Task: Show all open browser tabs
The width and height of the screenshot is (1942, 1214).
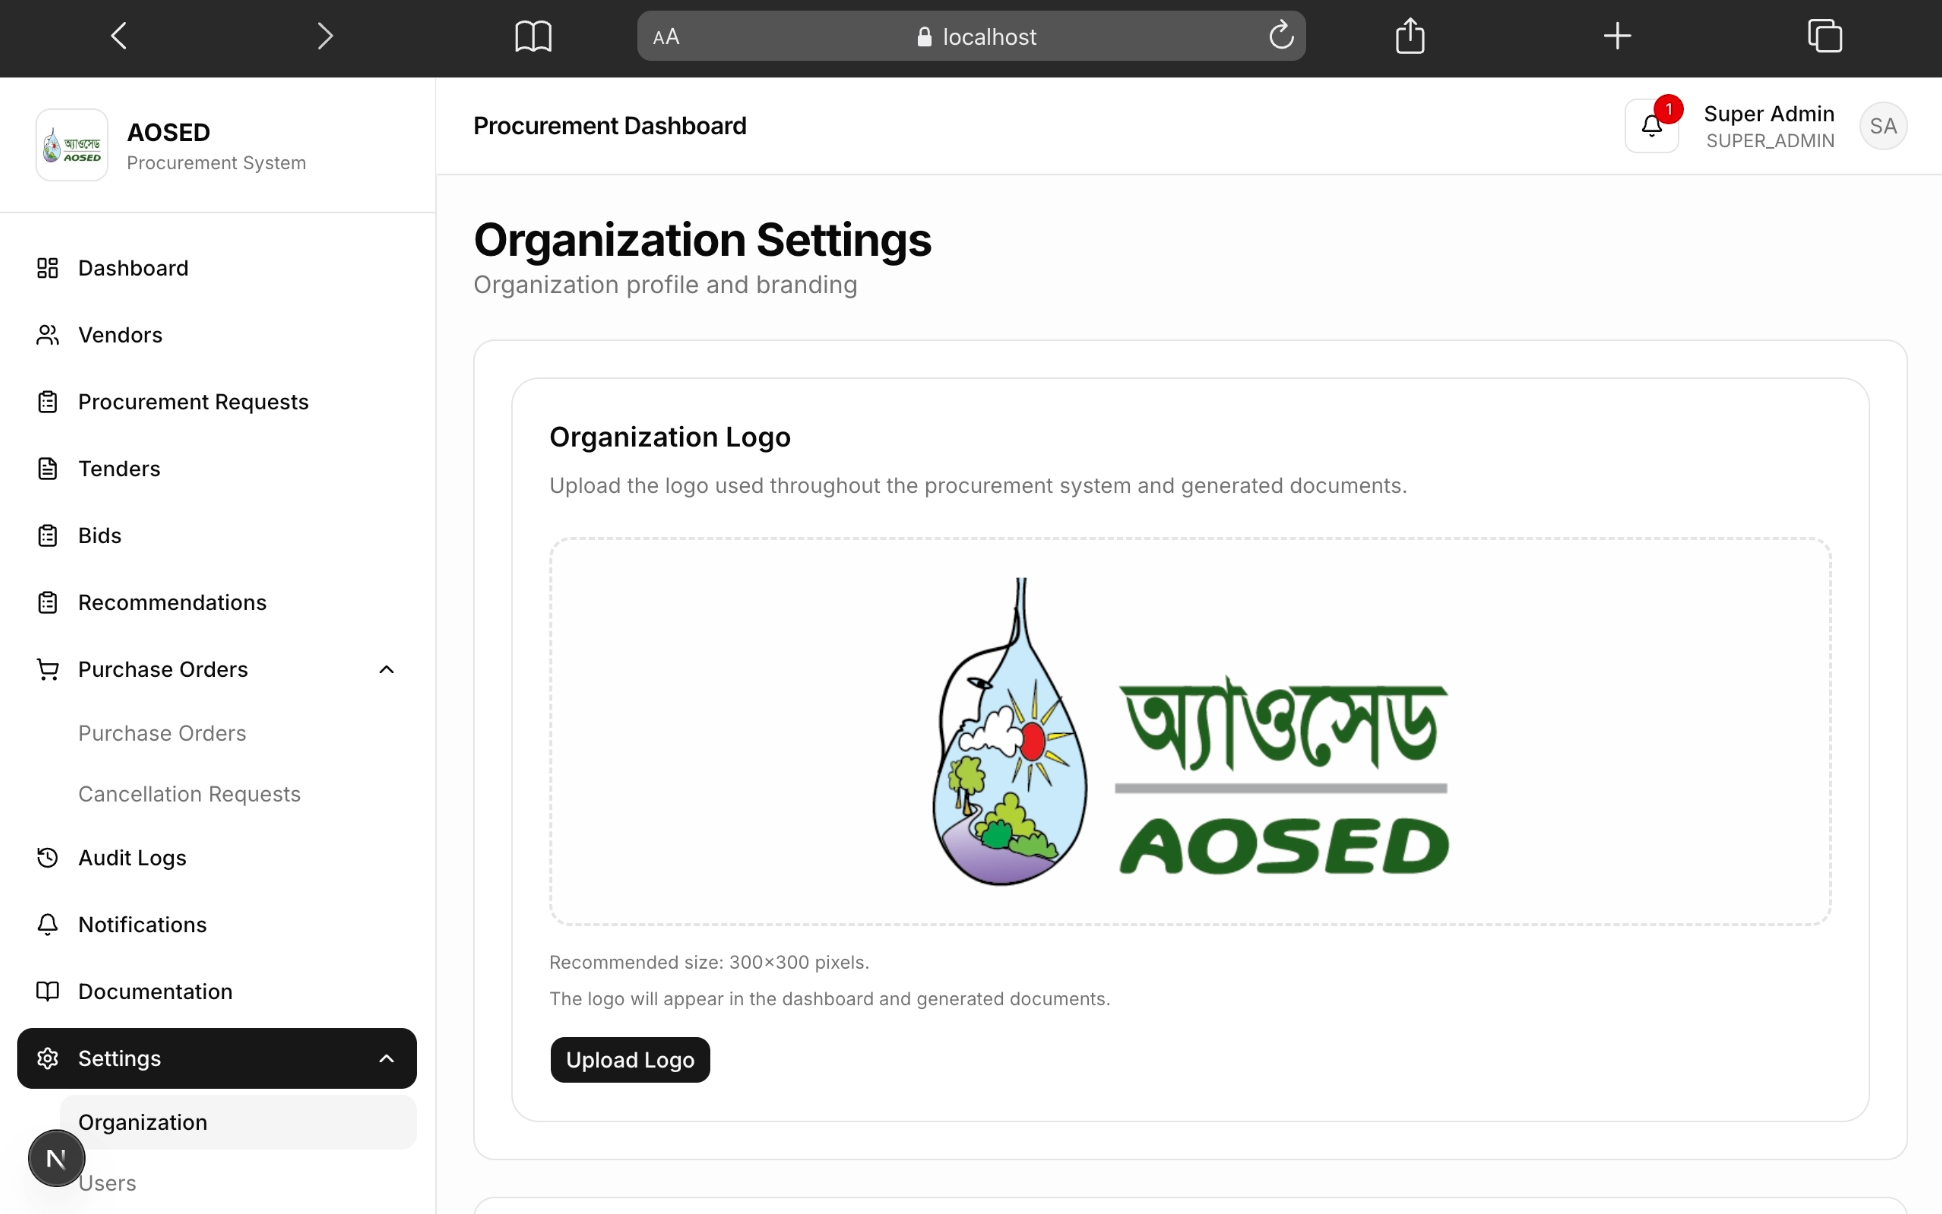Action: 1825,36
